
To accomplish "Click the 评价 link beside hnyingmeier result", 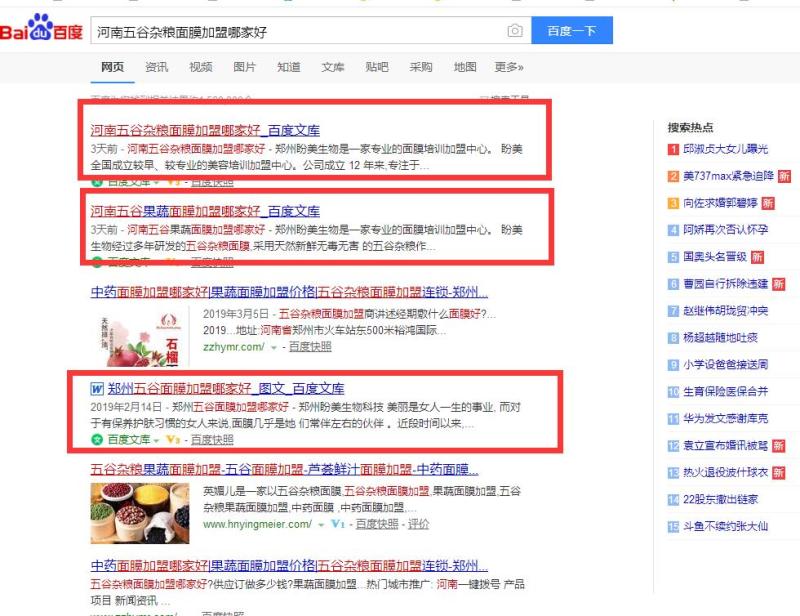I will point(418,523).
